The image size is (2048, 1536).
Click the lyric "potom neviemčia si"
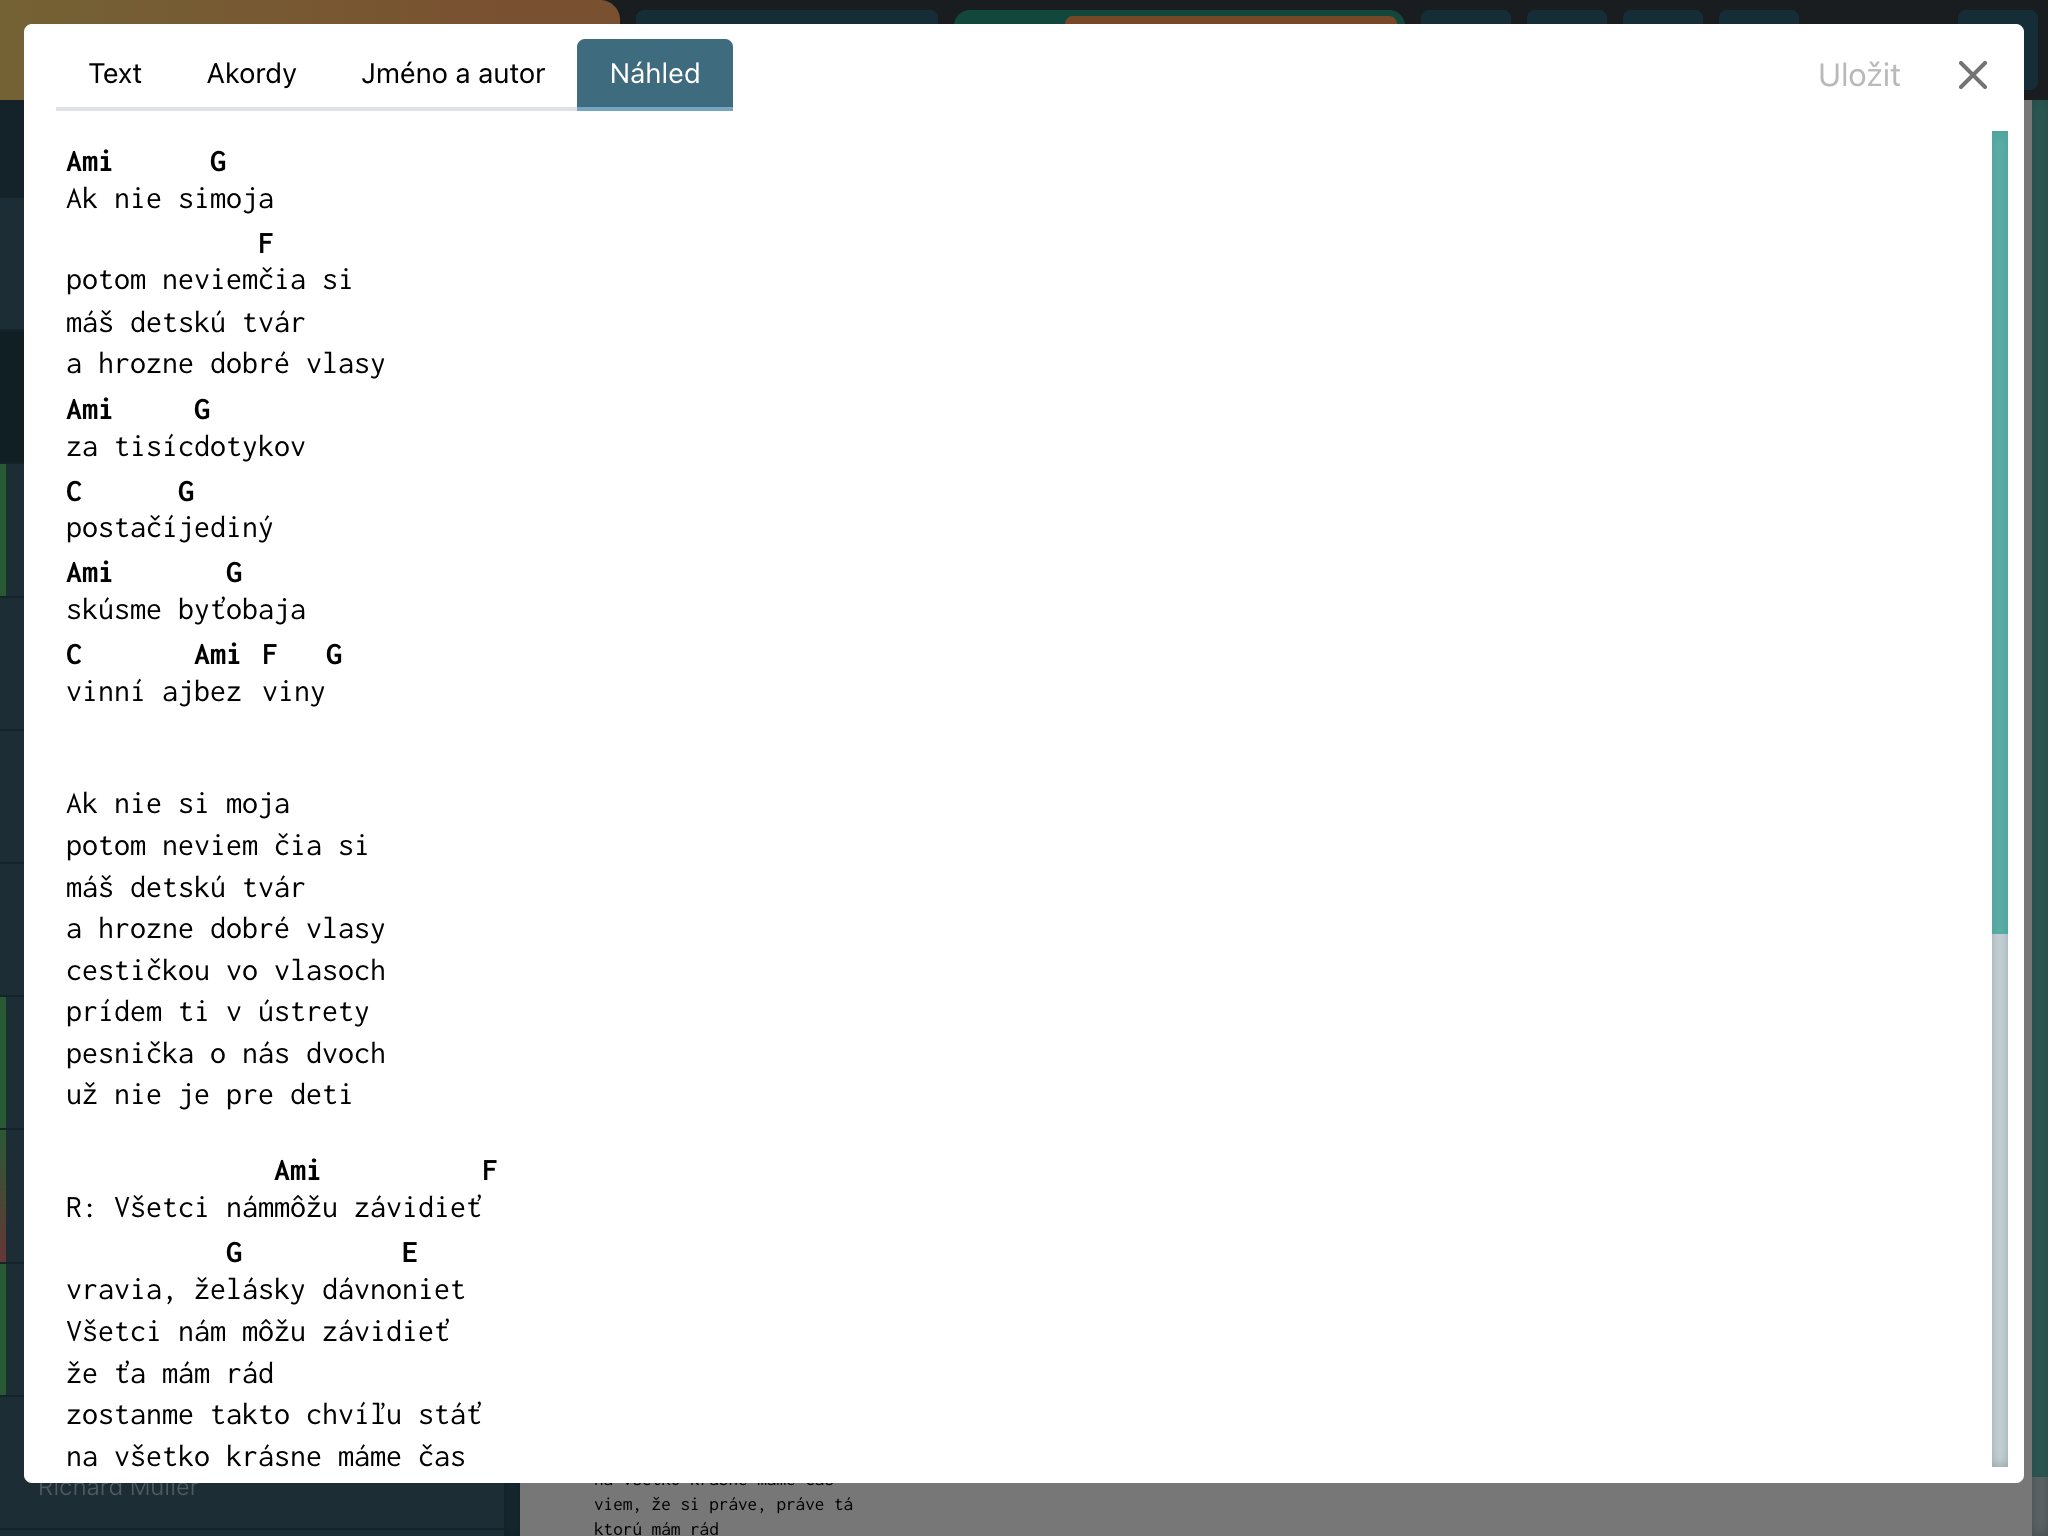click(209, 280)
